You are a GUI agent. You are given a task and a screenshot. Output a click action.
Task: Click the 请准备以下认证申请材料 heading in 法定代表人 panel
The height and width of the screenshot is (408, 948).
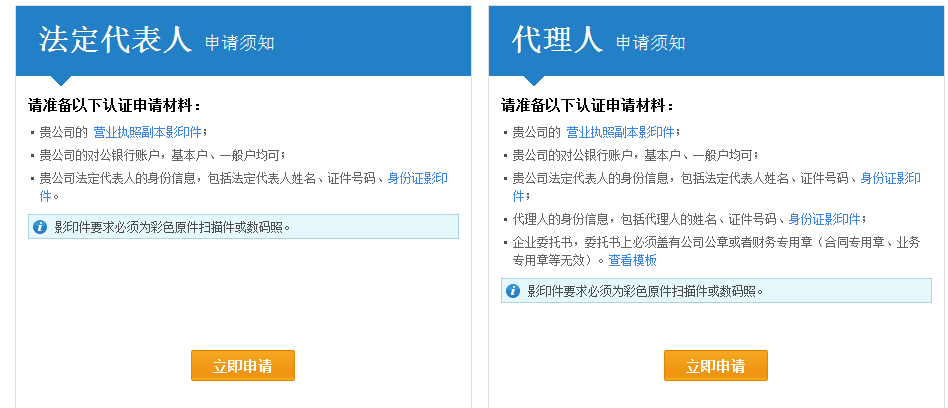click(x=115, y=105)
